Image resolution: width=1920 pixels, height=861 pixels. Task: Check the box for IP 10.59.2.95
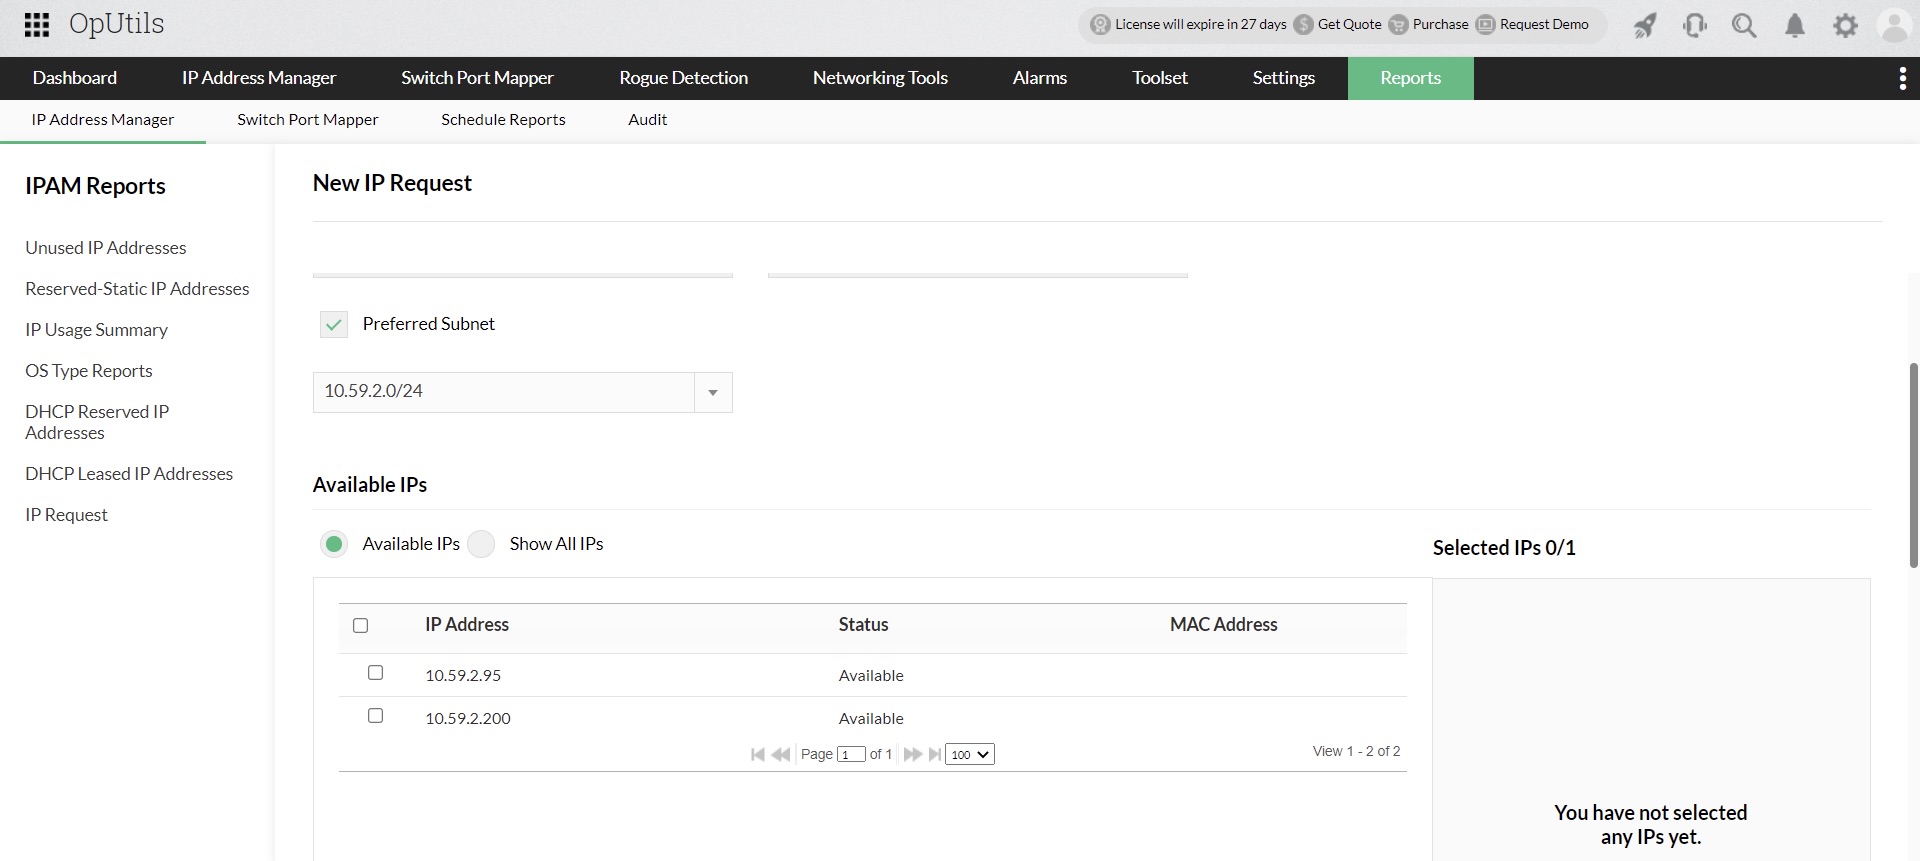pos(376,673)
